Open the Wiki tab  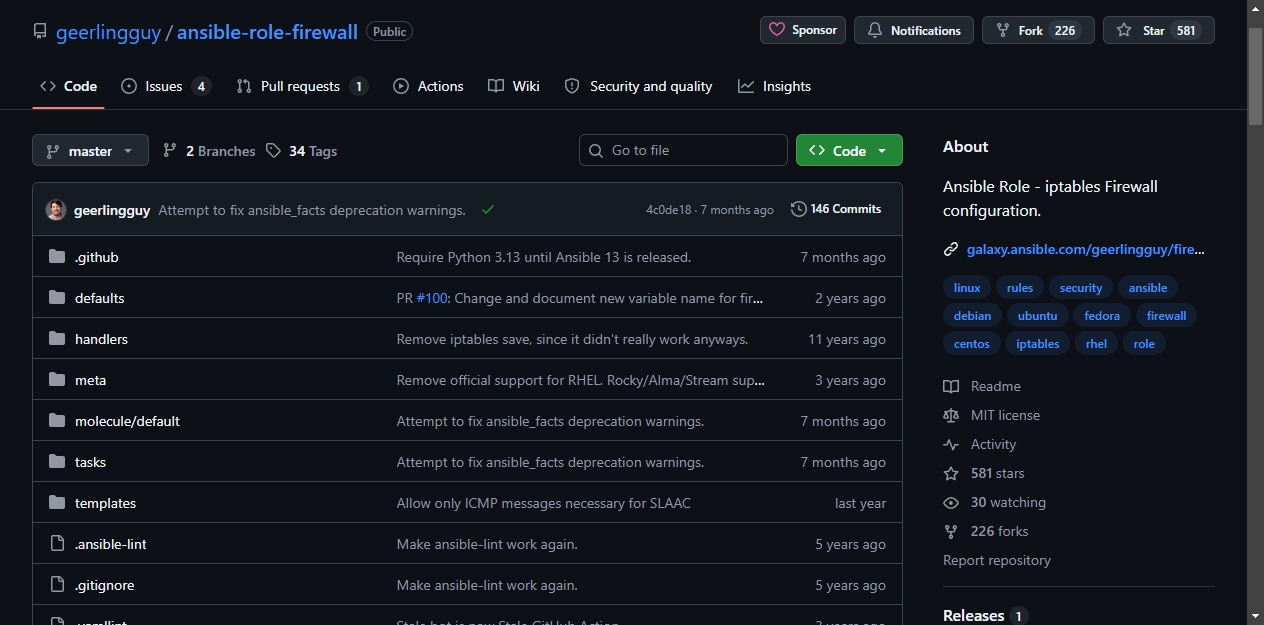point(514,86)
